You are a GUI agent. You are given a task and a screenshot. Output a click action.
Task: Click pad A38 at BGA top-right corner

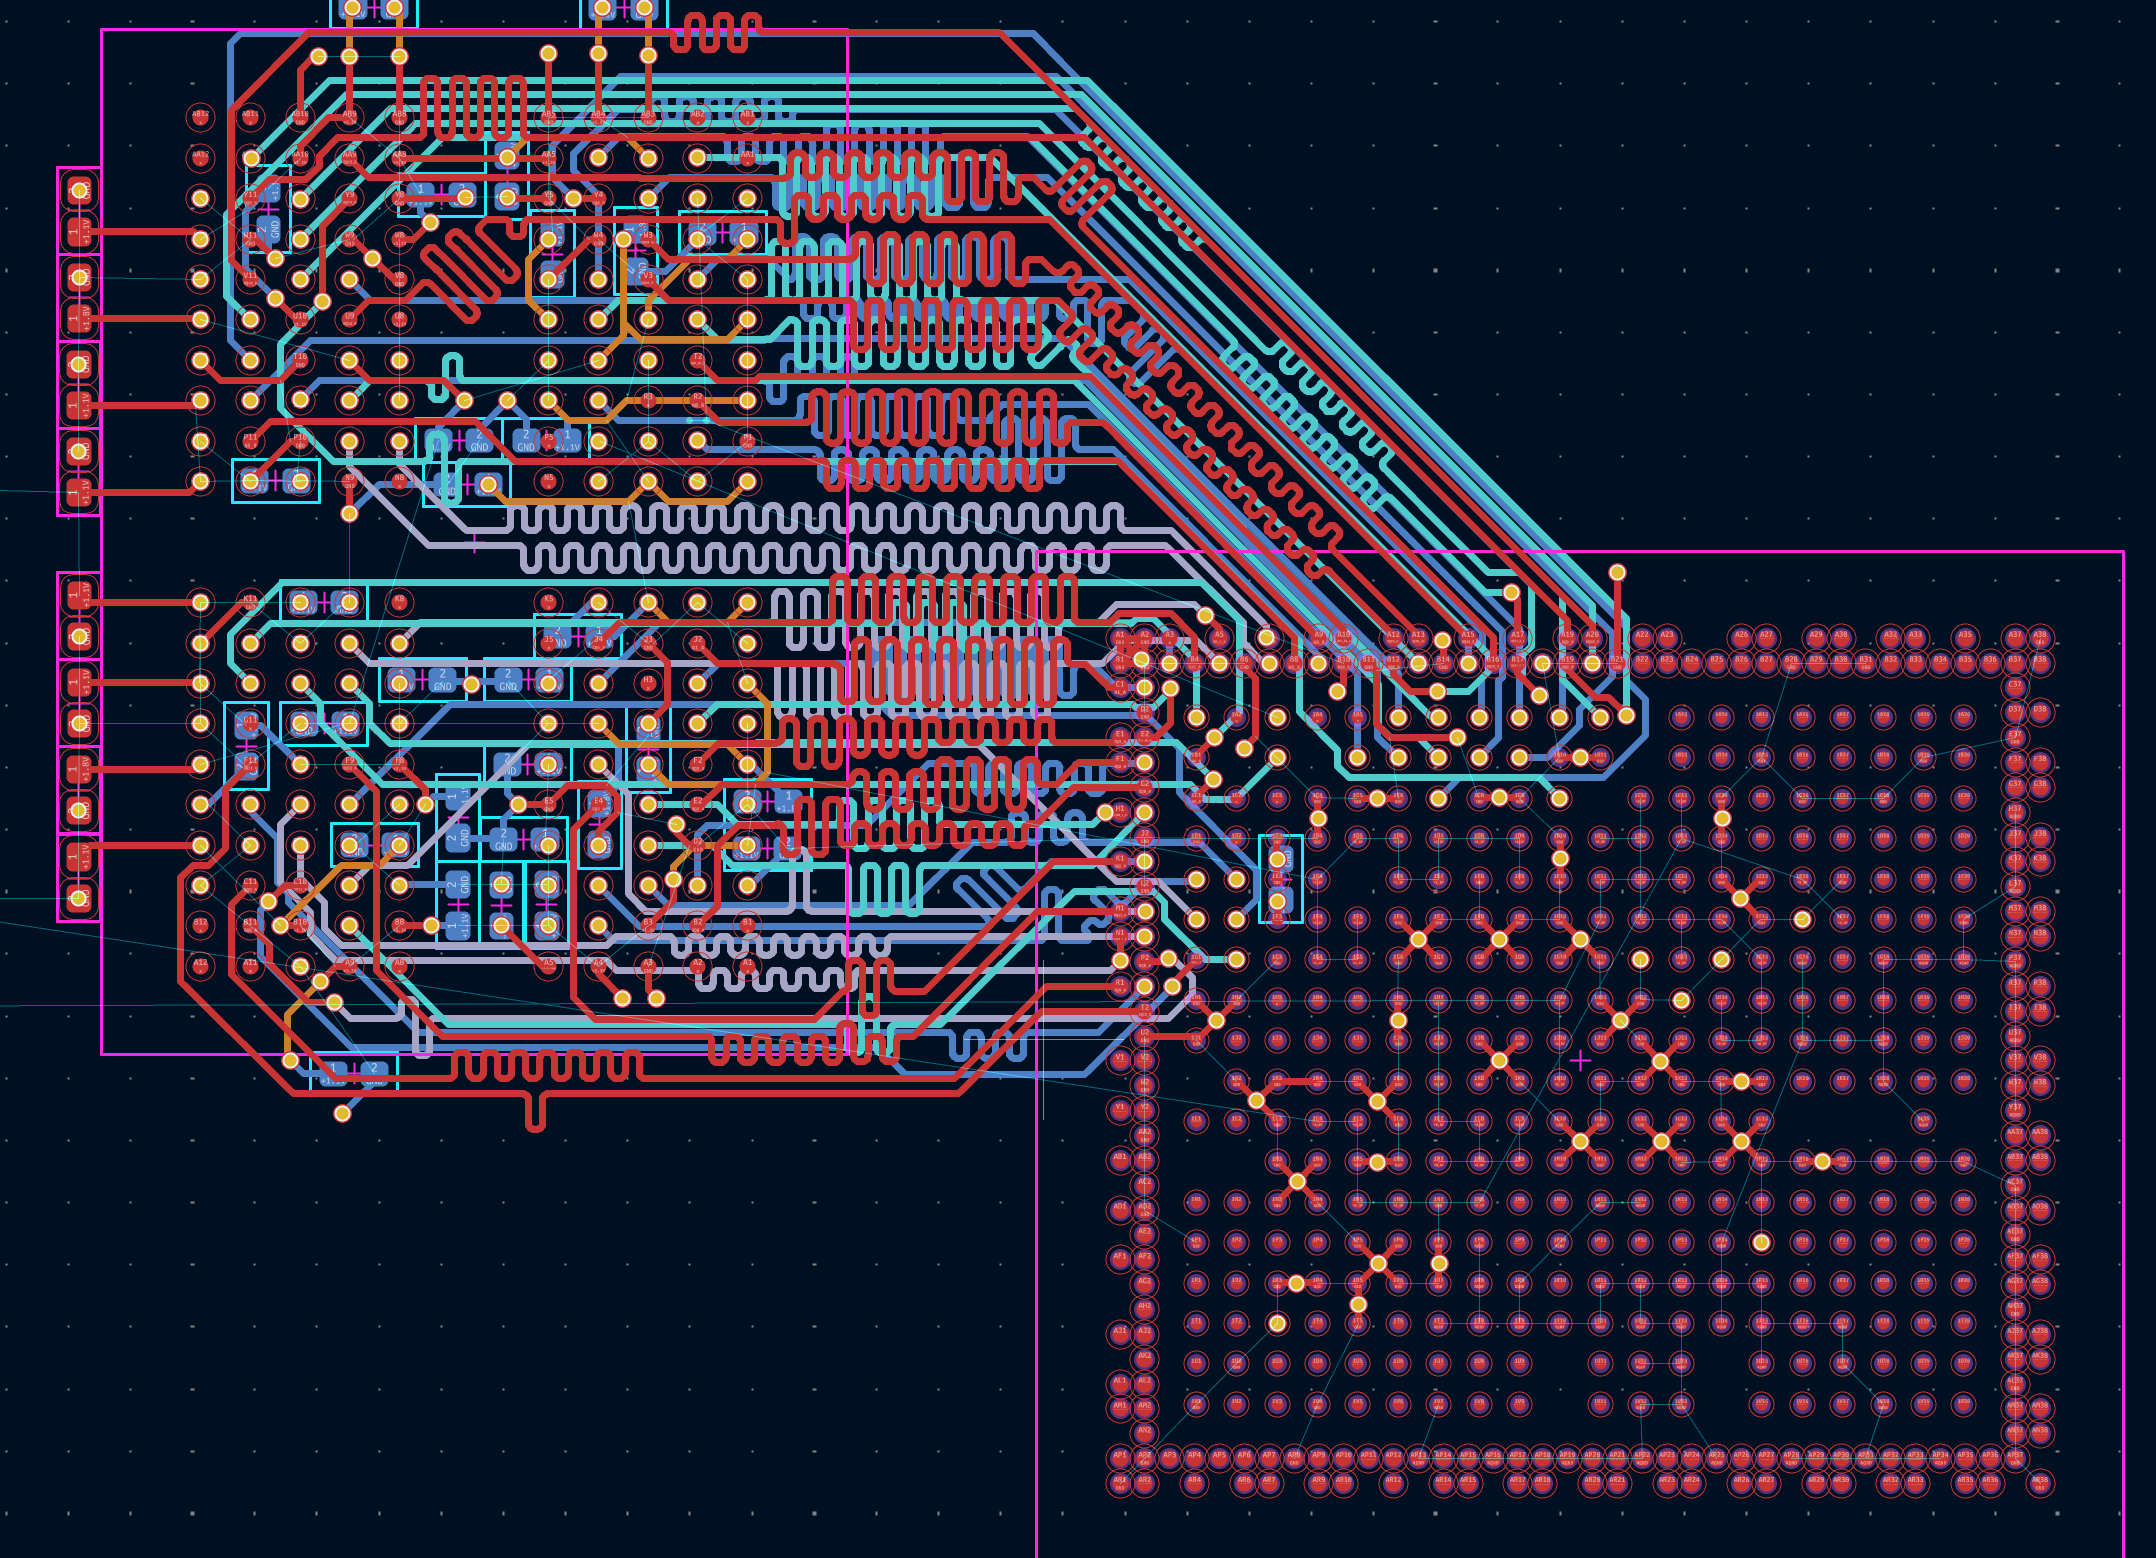point(2040,636)
